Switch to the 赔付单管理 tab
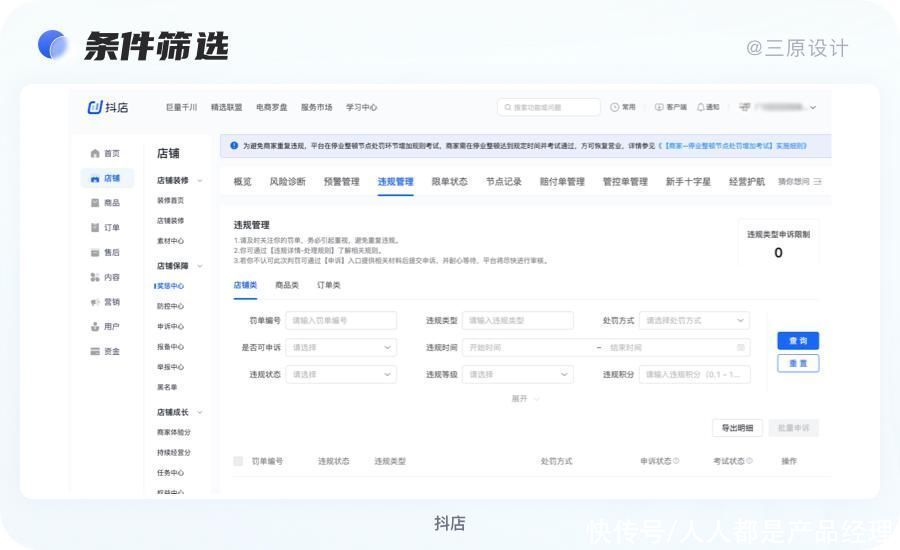900x550 pixels. [x=562, y=181]
